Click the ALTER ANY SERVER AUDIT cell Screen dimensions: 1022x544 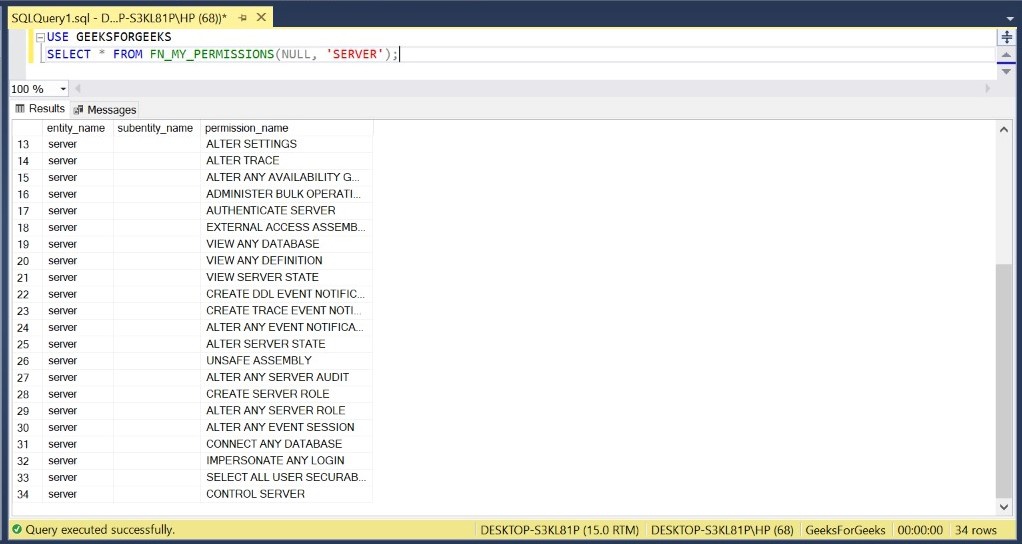point(287,377)
